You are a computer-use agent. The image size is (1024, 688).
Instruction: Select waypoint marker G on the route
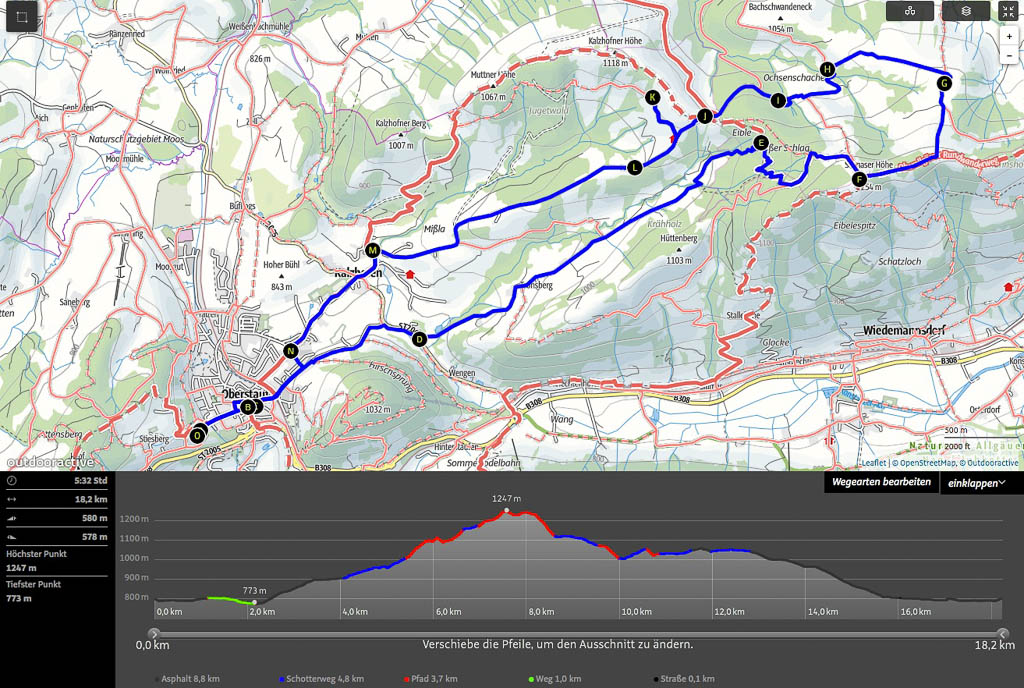click(944, 84)
